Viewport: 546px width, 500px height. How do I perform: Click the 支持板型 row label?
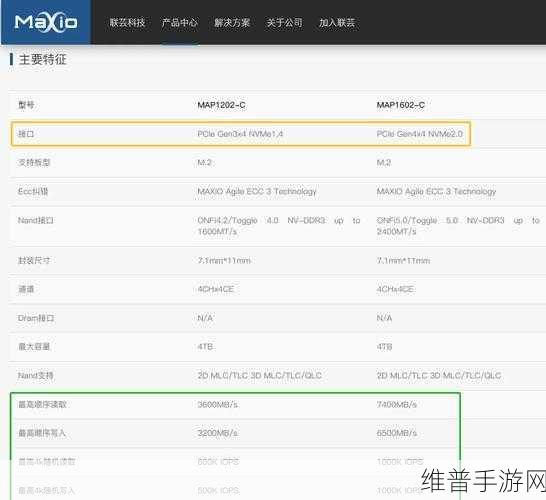pos(34,163)
